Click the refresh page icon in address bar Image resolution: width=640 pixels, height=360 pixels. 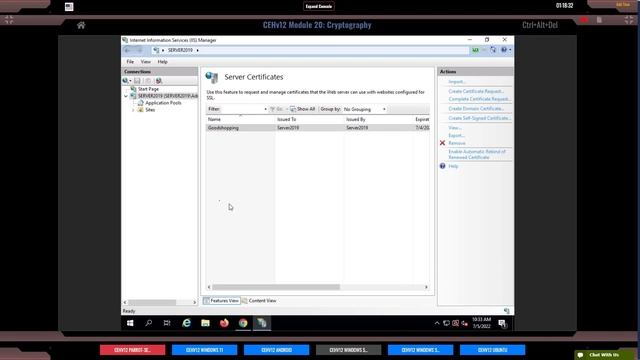tap(493, 50)
